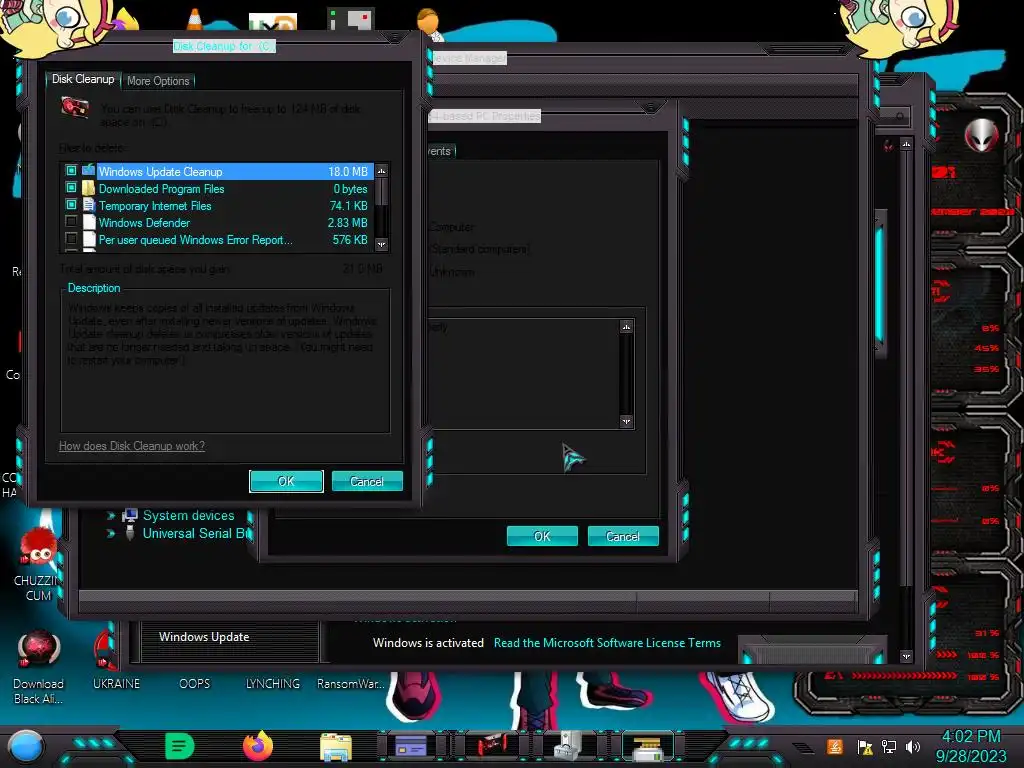The image size is (1024, 768).
Task: Click the Alienware head gadget
Action: 982,136
